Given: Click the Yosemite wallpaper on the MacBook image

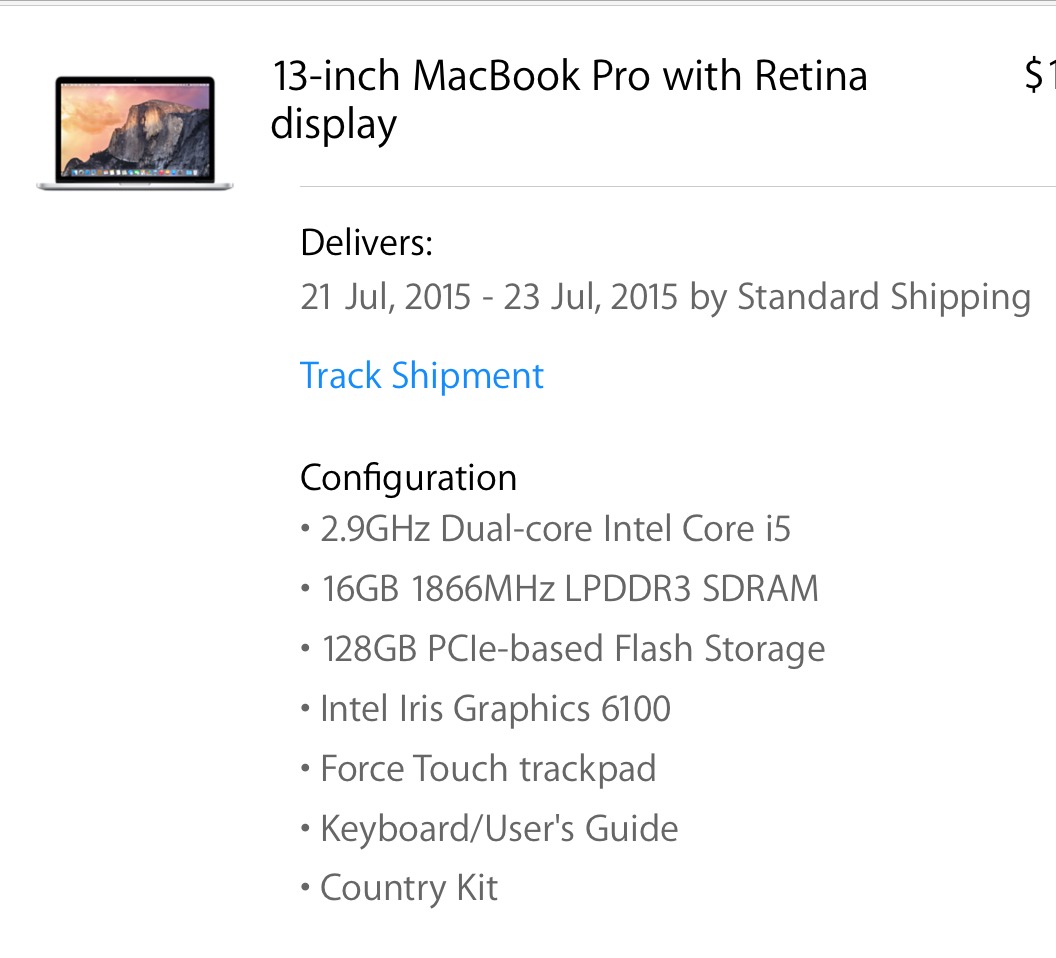Looking at the screenshot, I should [135, 128].
